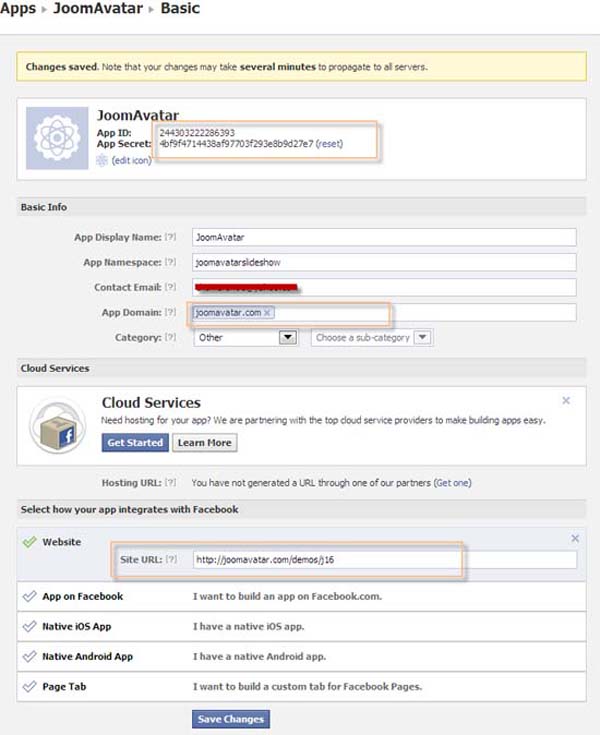
Task: Click the Contact Email input field
Action: point(384,287)
